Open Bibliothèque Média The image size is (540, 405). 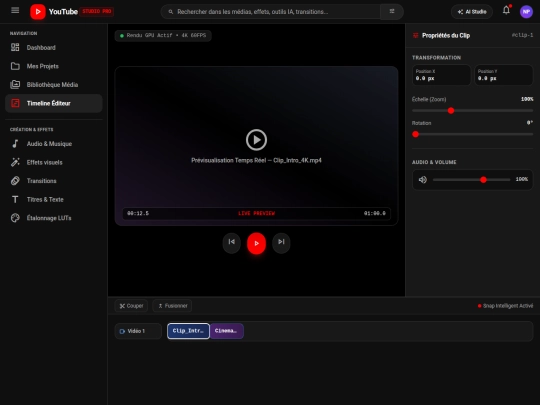point(54,85)
